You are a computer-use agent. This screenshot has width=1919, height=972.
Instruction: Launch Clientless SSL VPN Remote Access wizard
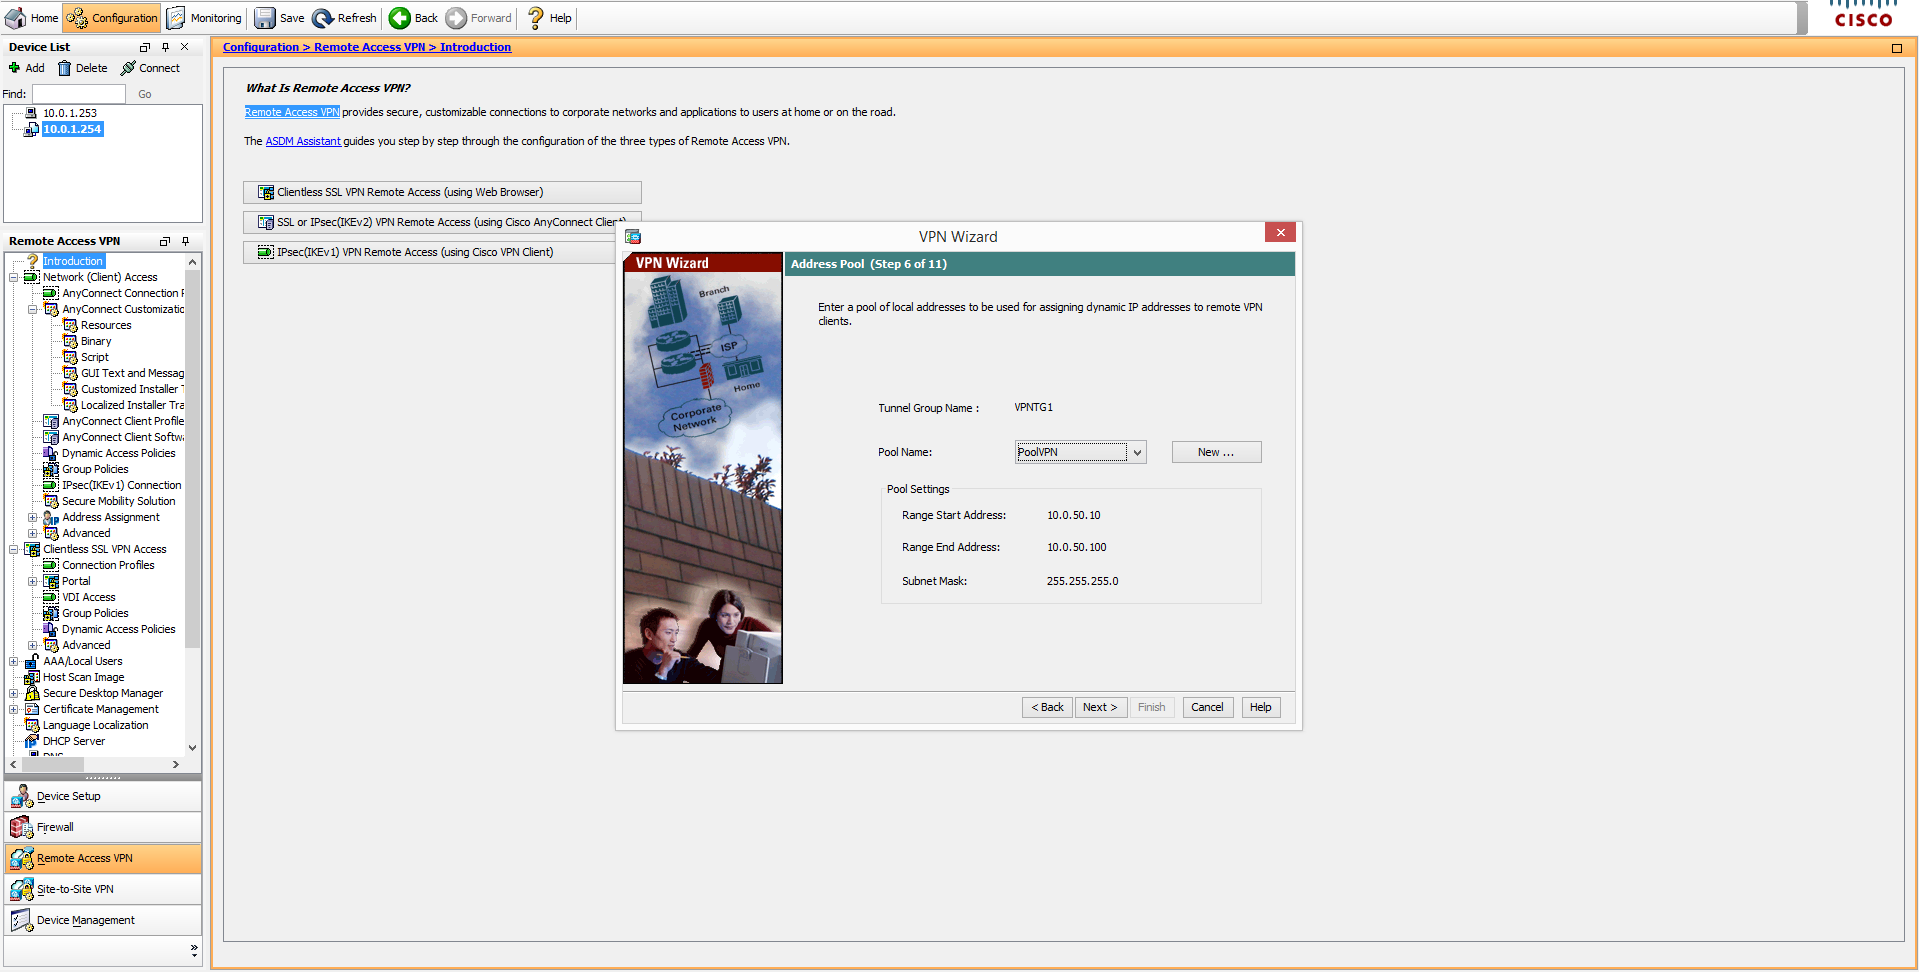[442, 192]
